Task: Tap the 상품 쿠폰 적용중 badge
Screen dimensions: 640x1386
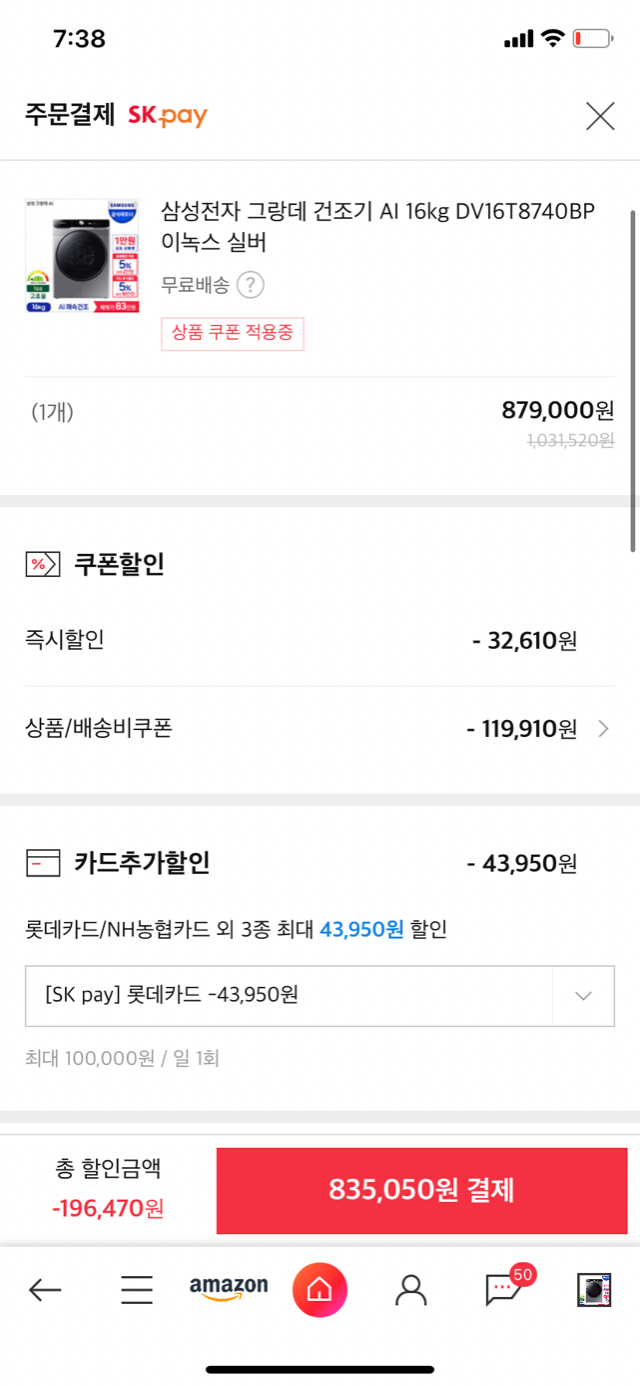Action: point(233,333)
